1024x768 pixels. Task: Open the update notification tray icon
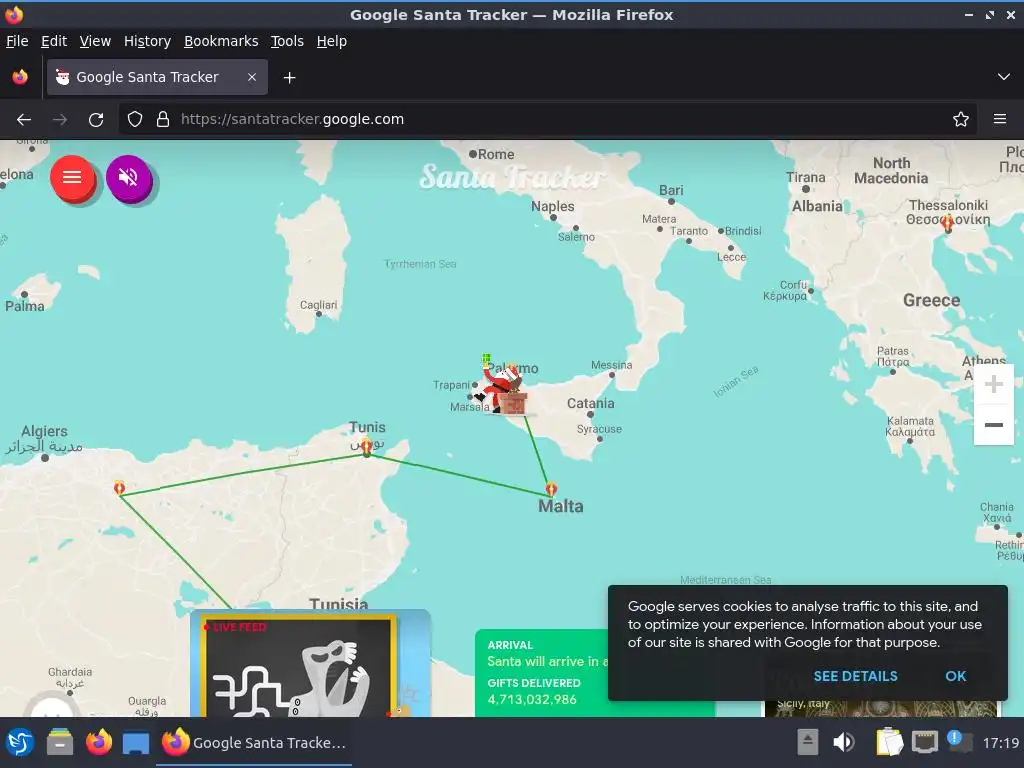(959, 741)
